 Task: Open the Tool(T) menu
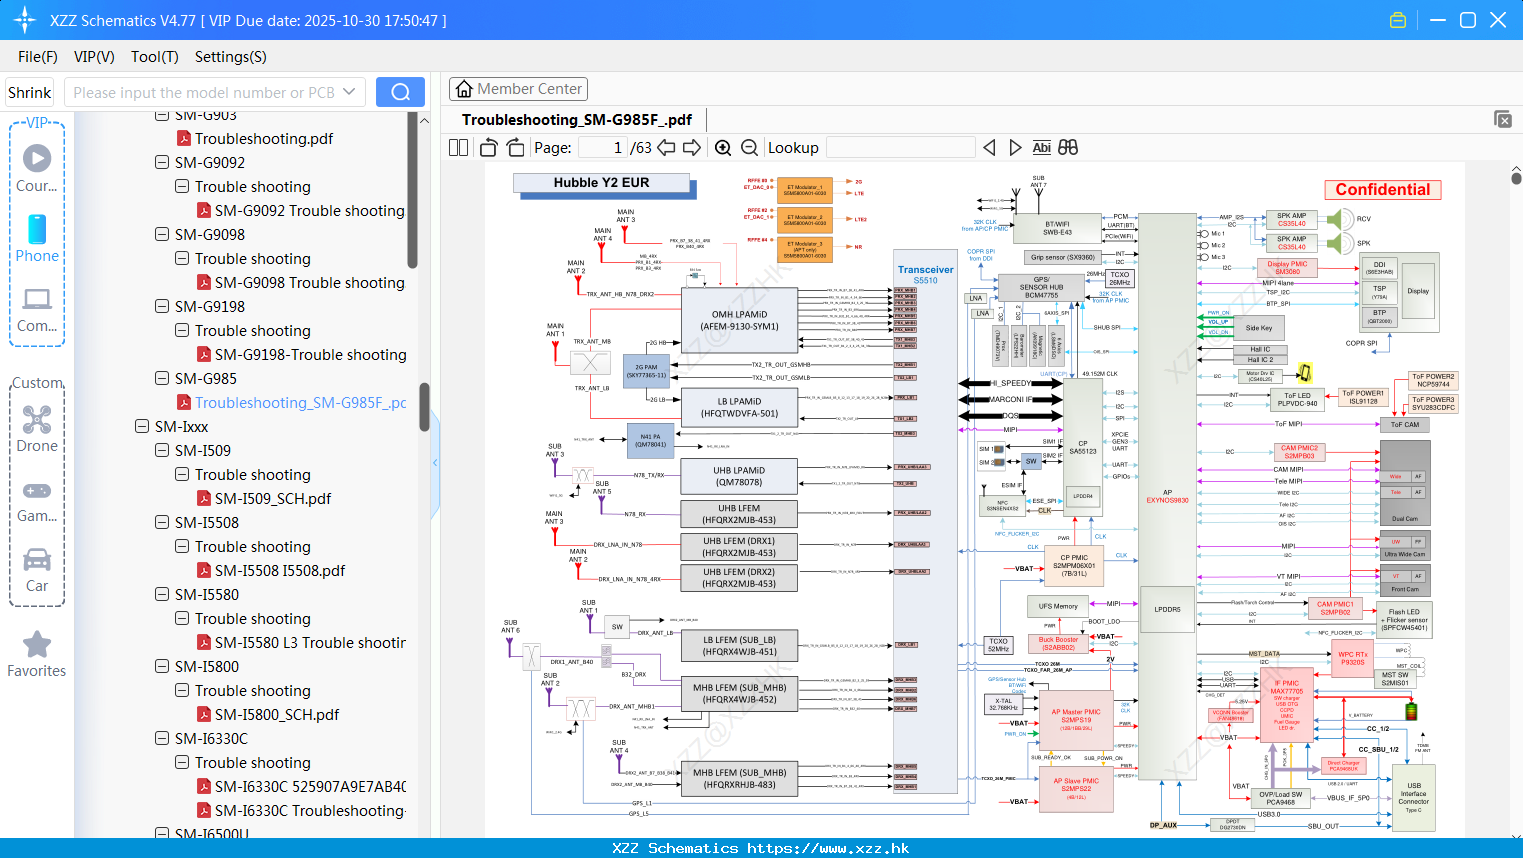155,57
